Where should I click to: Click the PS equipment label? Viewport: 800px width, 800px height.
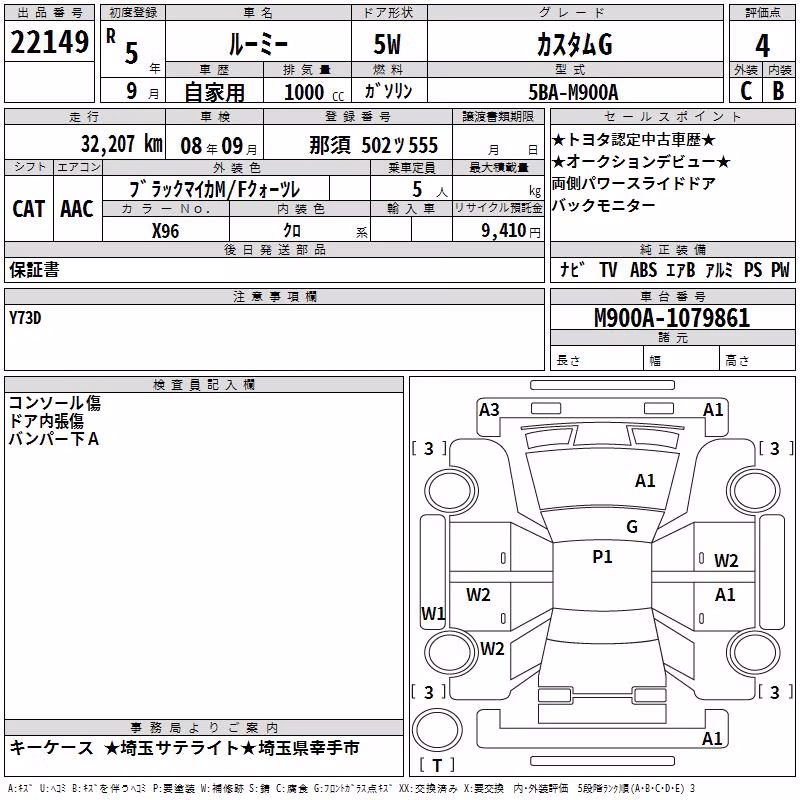pos(753,270)
